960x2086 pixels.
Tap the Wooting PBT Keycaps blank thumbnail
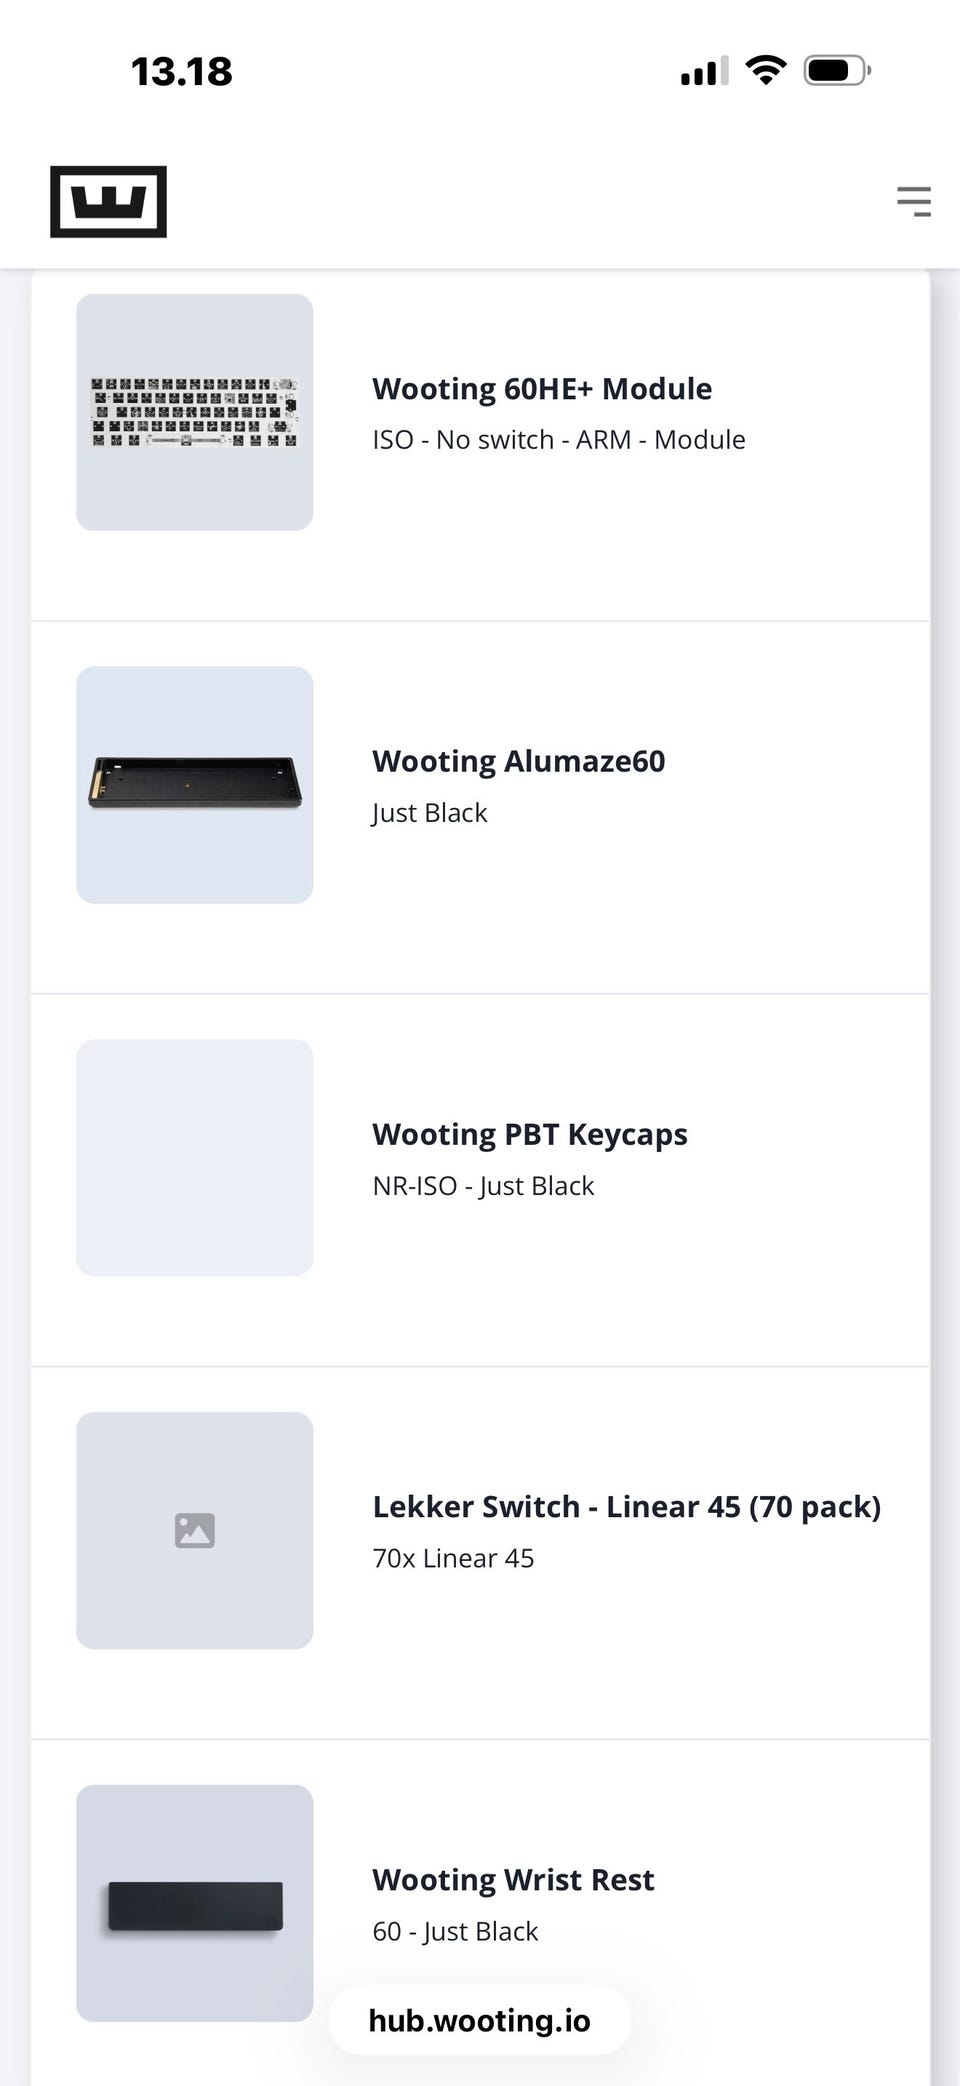(x=195, y=1157)
